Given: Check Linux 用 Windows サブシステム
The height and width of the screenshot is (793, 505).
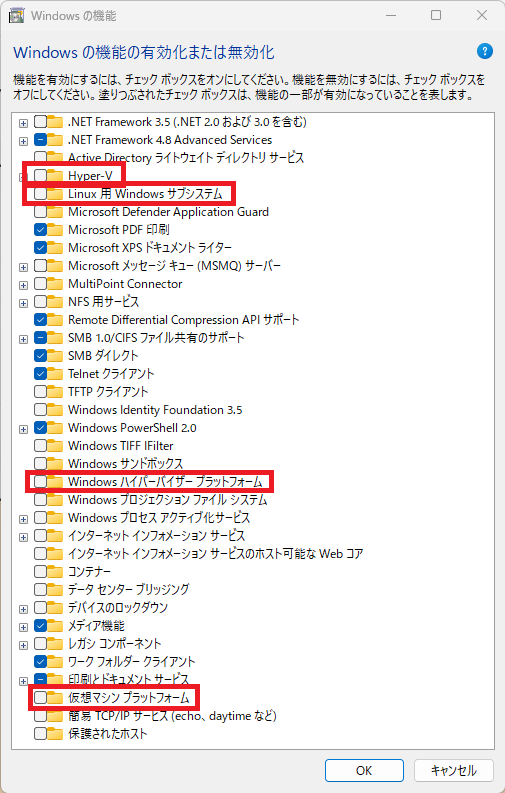Looking at the screenshot, I should pos(40,194).
